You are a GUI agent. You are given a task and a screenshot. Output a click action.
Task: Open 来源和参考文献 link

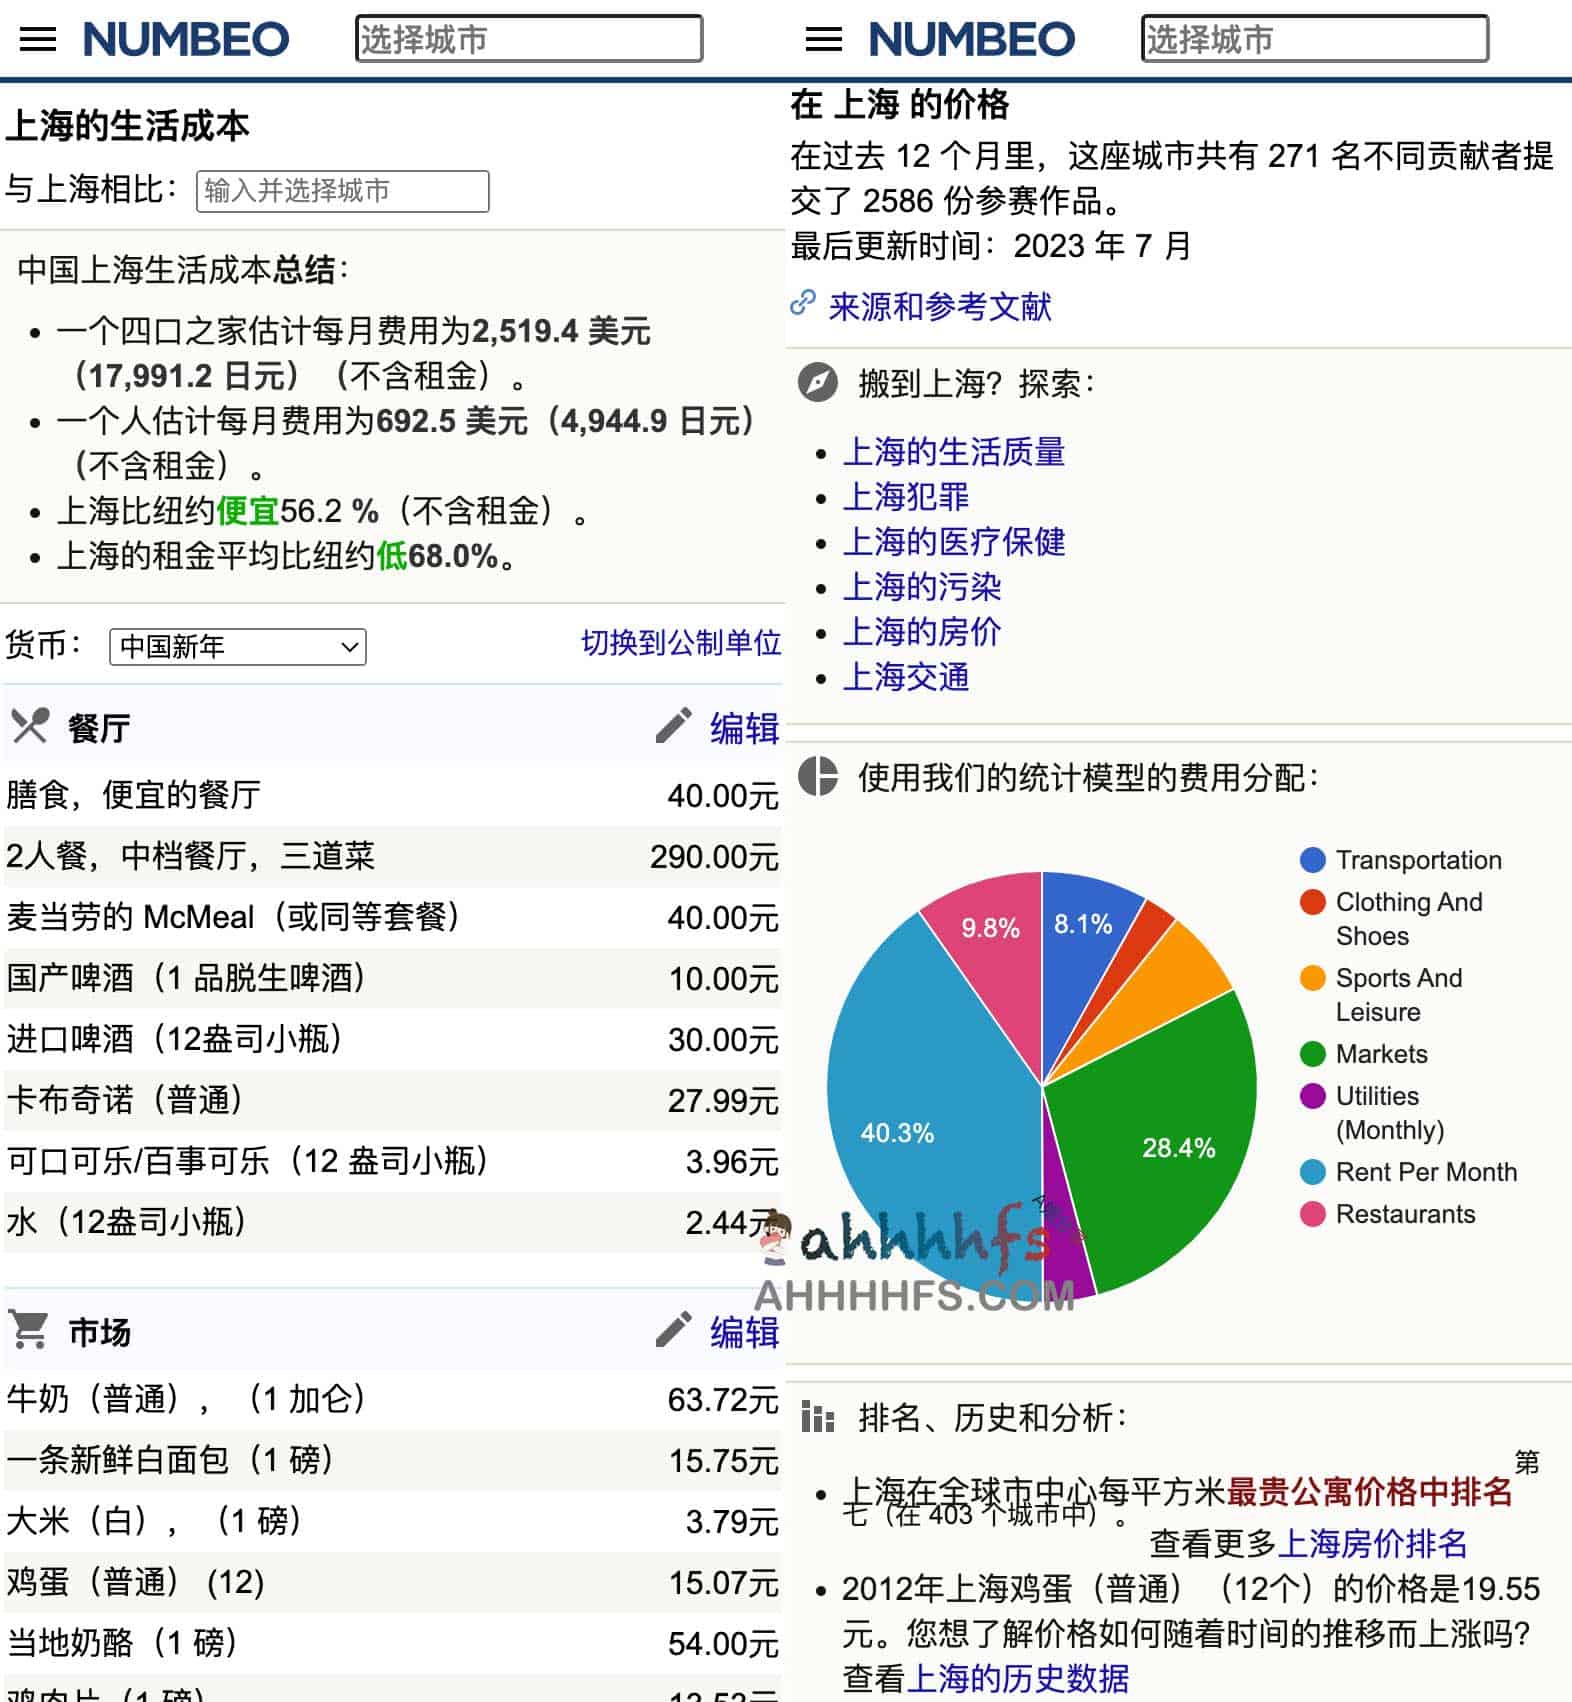click(940, 306)
